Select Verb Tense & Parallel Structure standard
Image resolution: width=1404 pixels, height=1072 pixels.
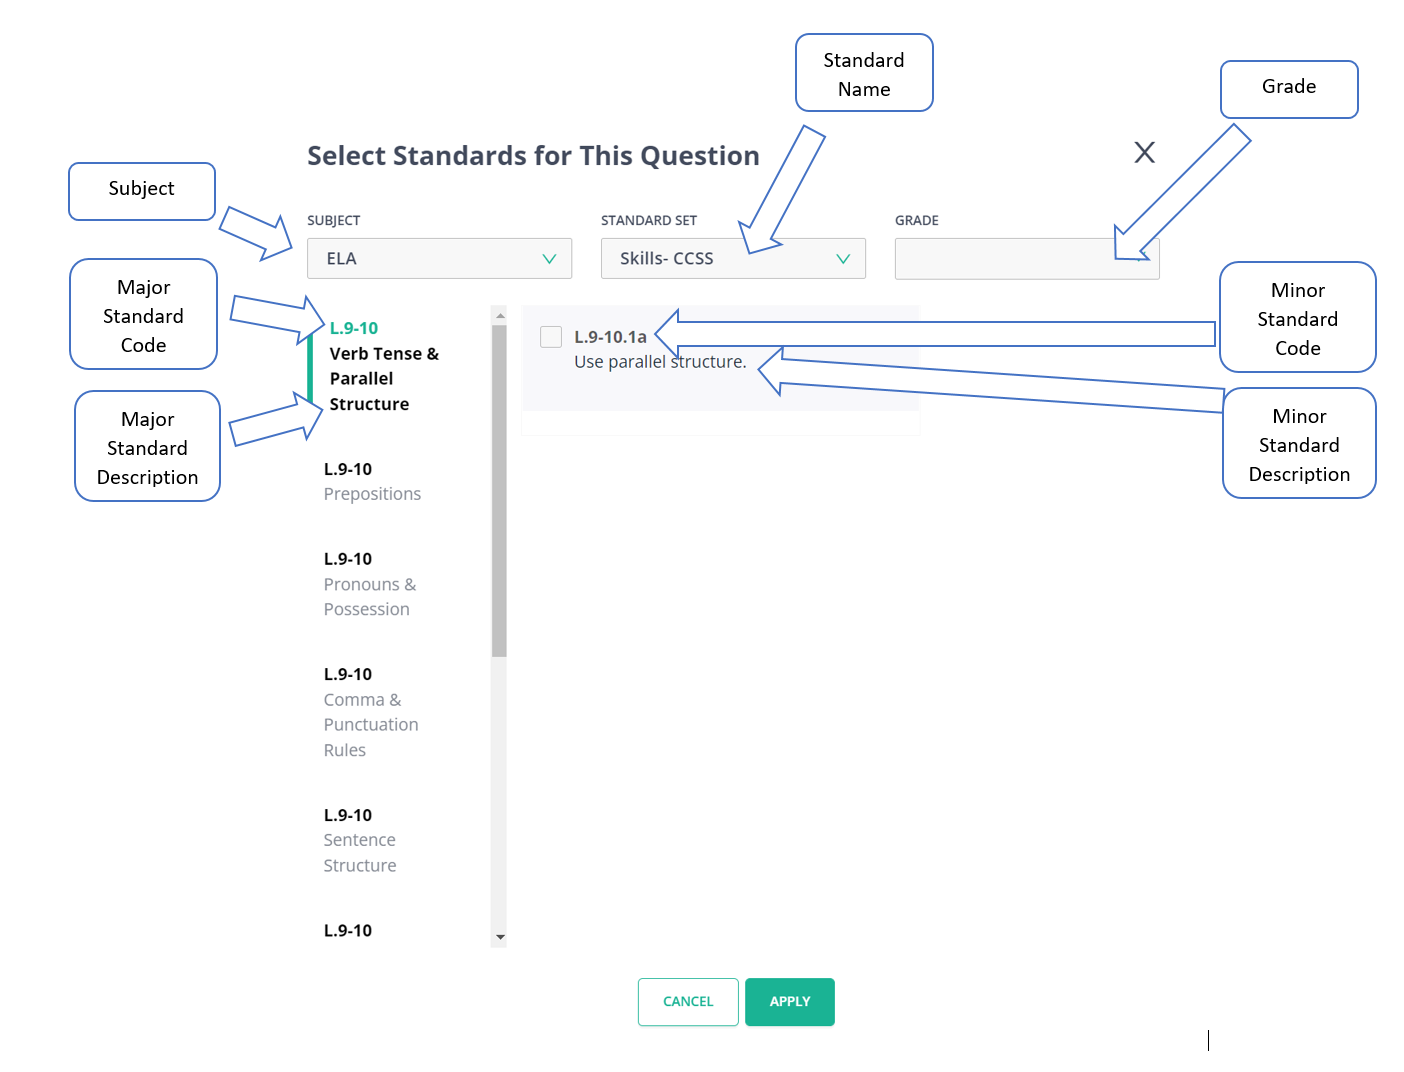[x=383, y=379]
